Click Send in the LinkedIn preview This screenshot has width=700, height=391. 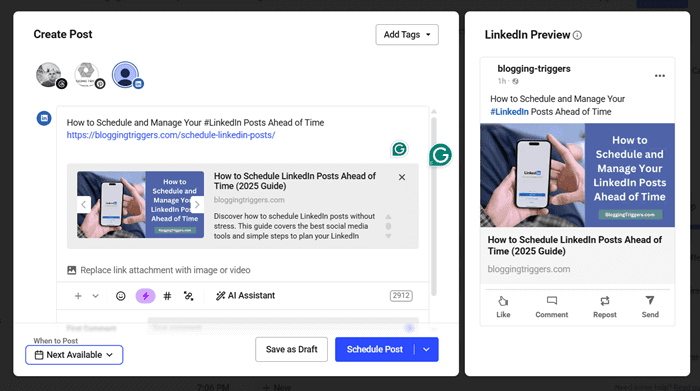pyautogui.click(x=650, y=307)
